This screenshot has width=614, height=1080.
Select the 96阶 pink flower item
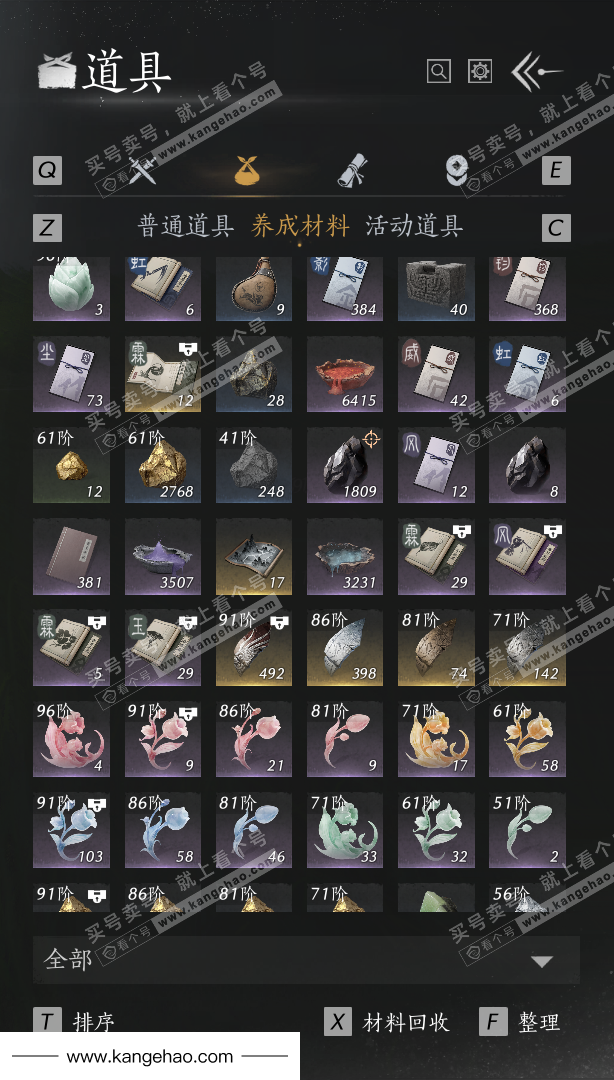[71, 739]
